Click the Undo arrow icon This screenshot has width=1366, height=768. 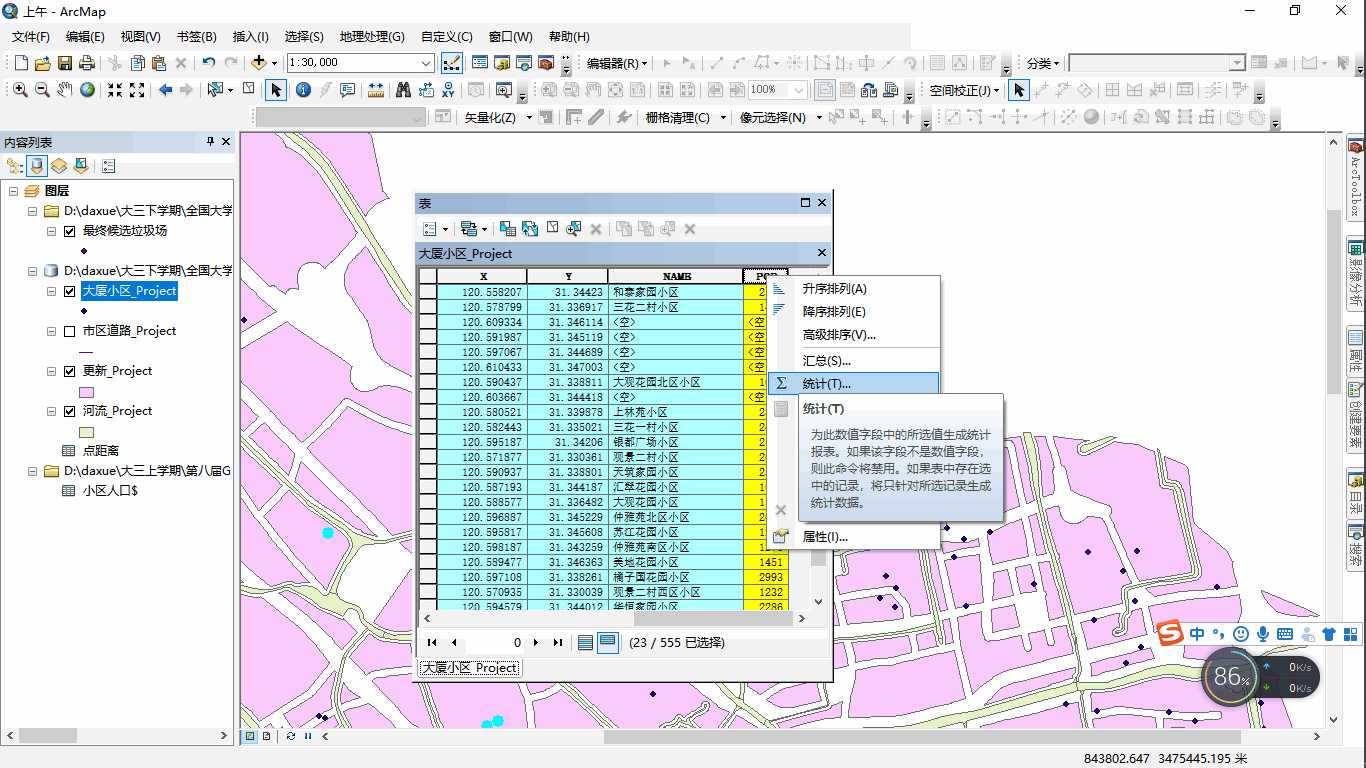click(208, 63)
